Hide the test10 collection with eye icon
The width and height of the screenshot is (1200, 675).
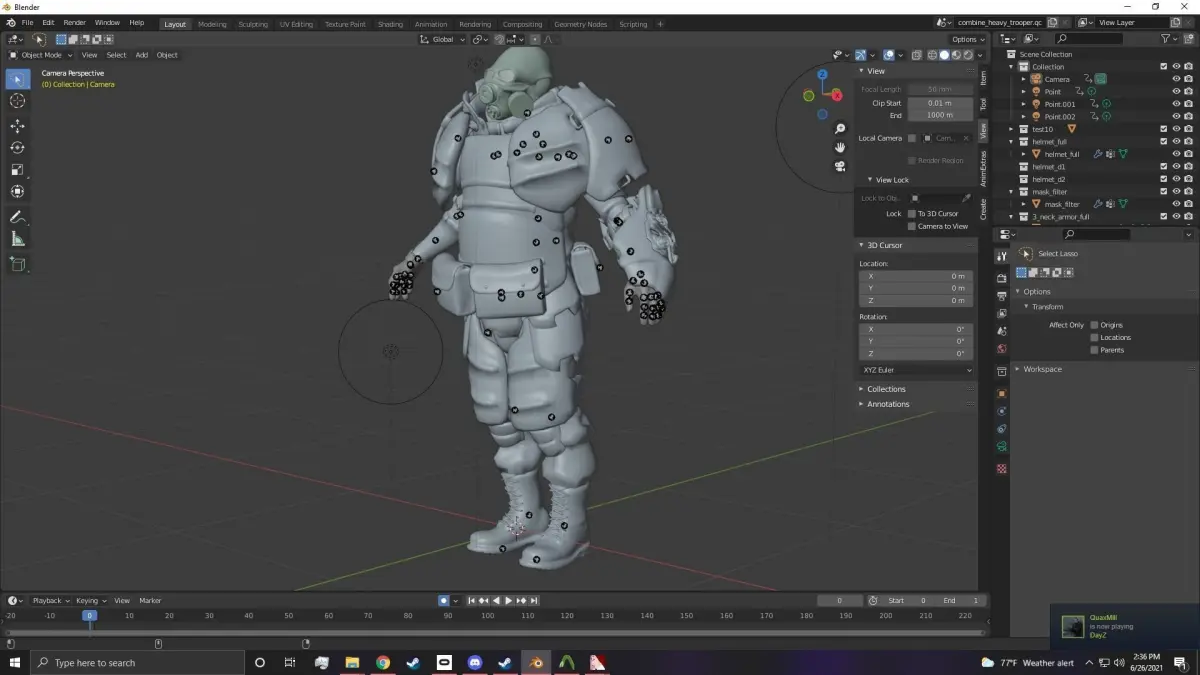[x=1176, y=129]
